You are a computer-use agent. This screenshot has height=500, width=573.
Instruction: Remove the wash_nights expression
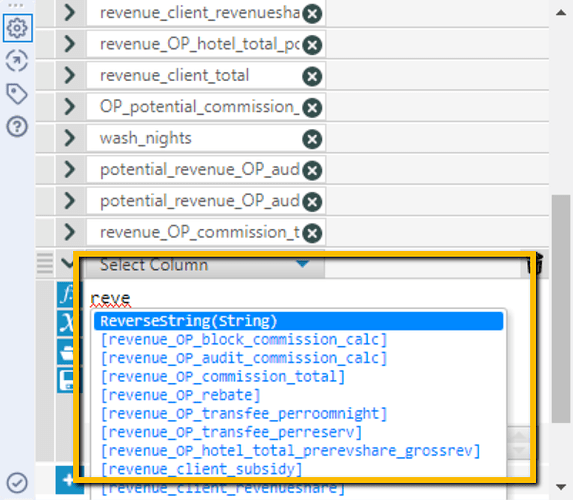click(312, 139)
